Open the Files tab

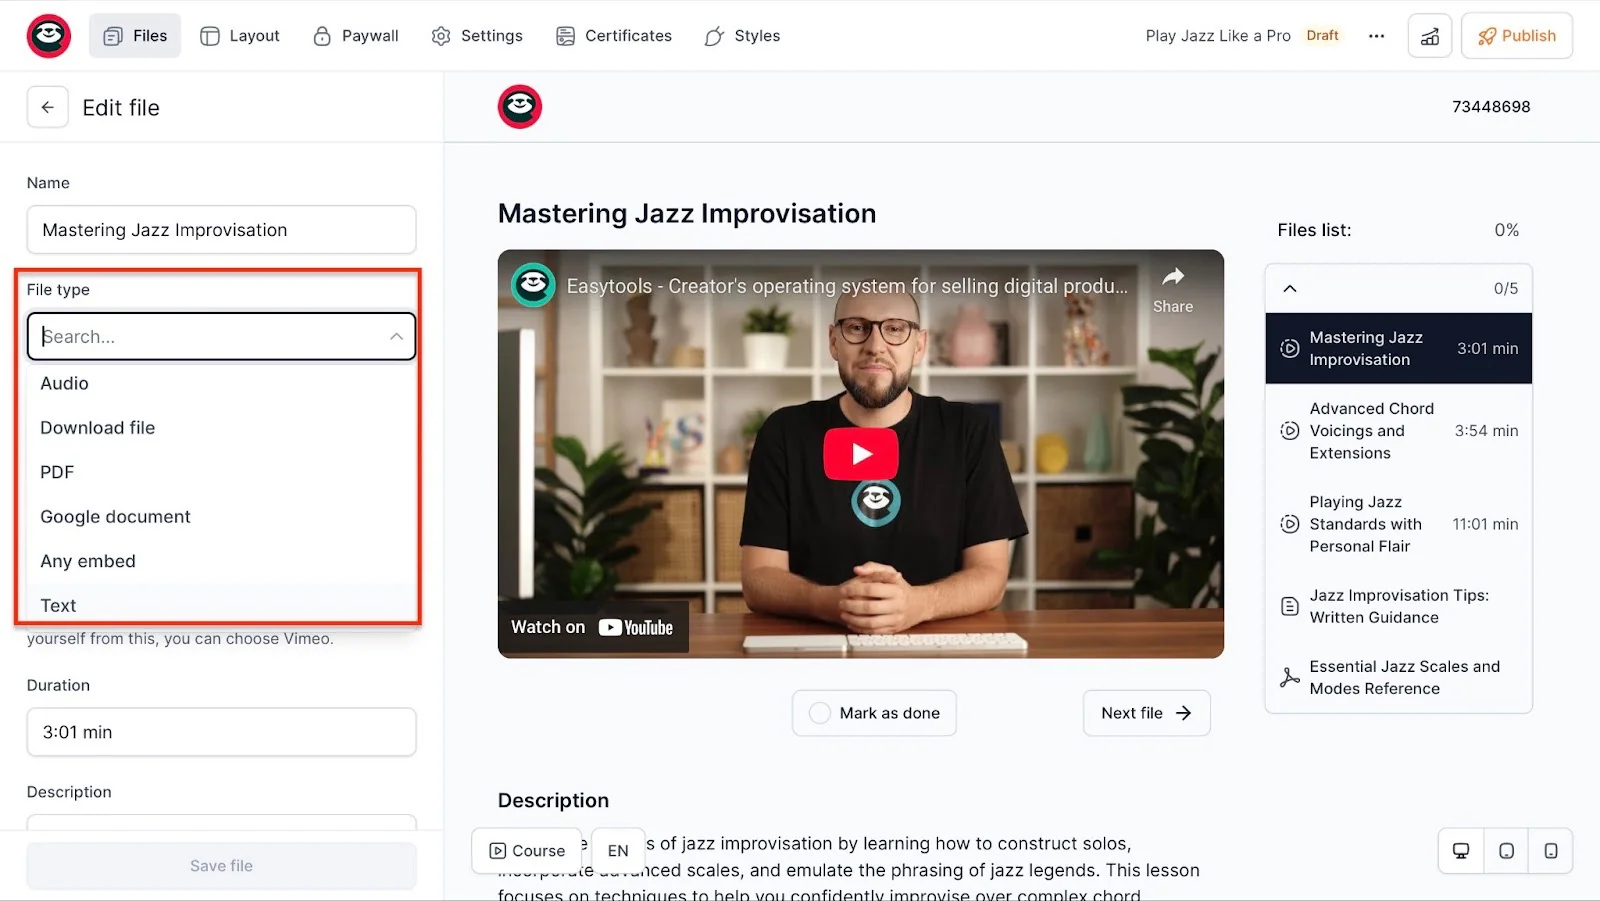pyautogui.click(x=135, y=36)
